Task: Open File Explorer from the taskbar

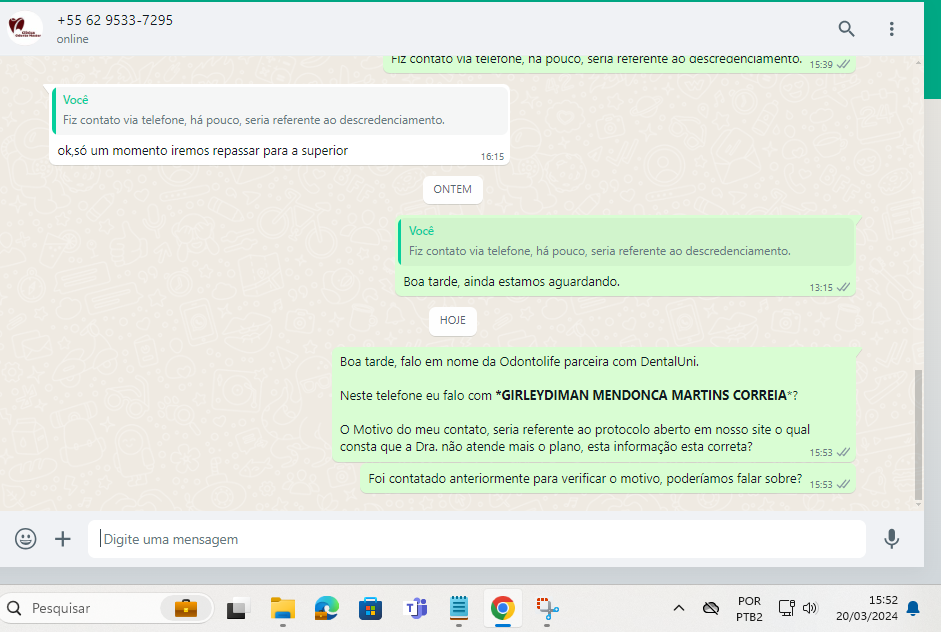Action: (283, 609)
